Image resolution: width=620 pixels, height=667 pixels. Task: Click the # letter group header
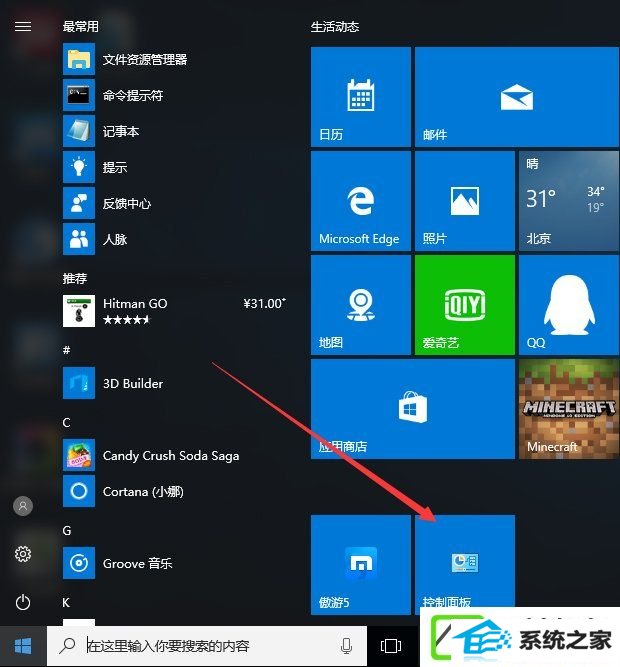click(x=66, y=350)
